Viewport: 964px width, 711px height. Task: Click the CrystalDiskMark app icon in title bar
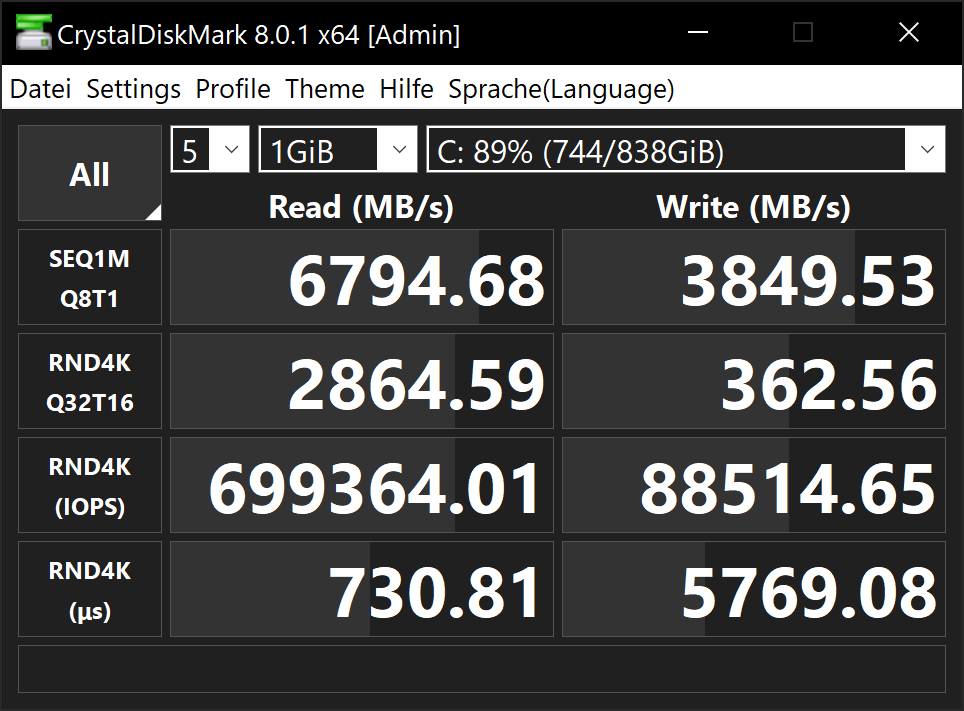33,33
